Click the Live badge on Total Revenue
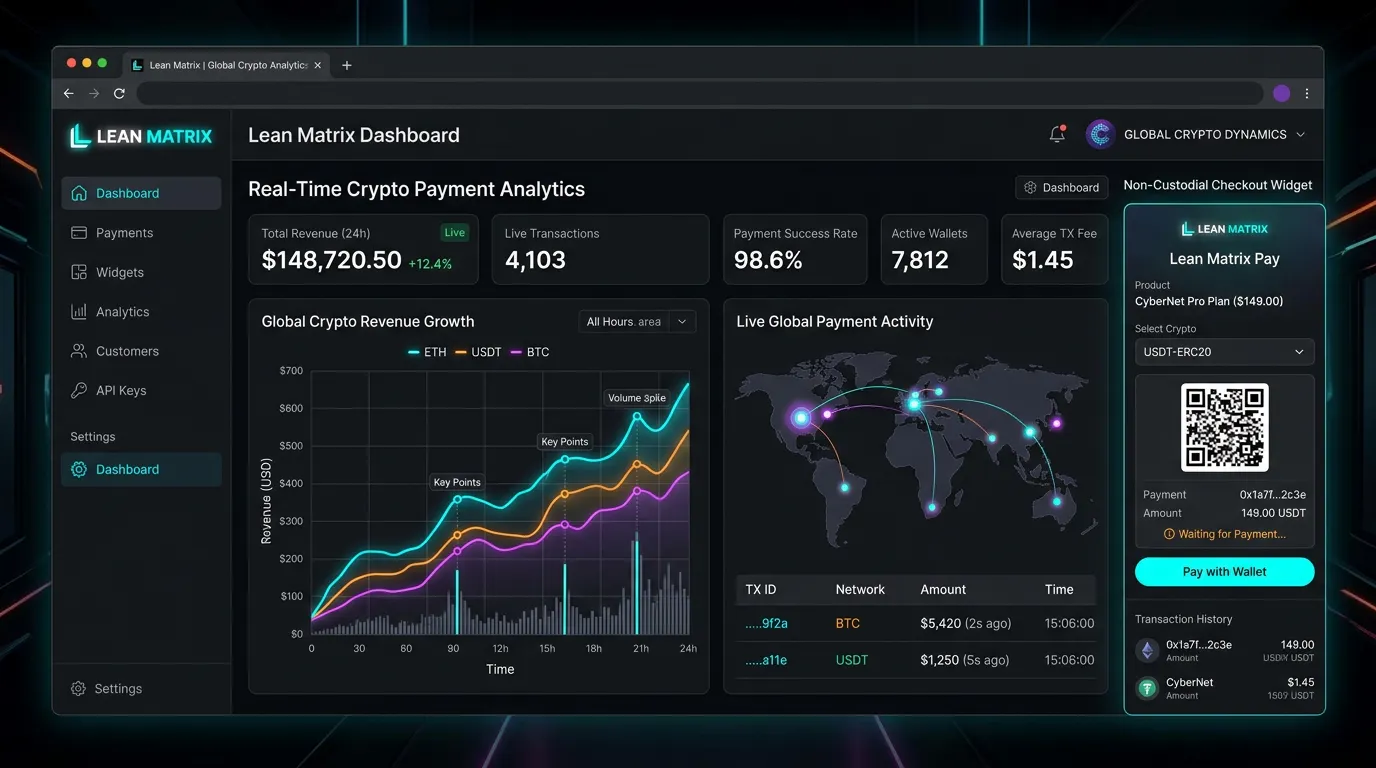Viewport: 1376px width, 768px height. 455,233
